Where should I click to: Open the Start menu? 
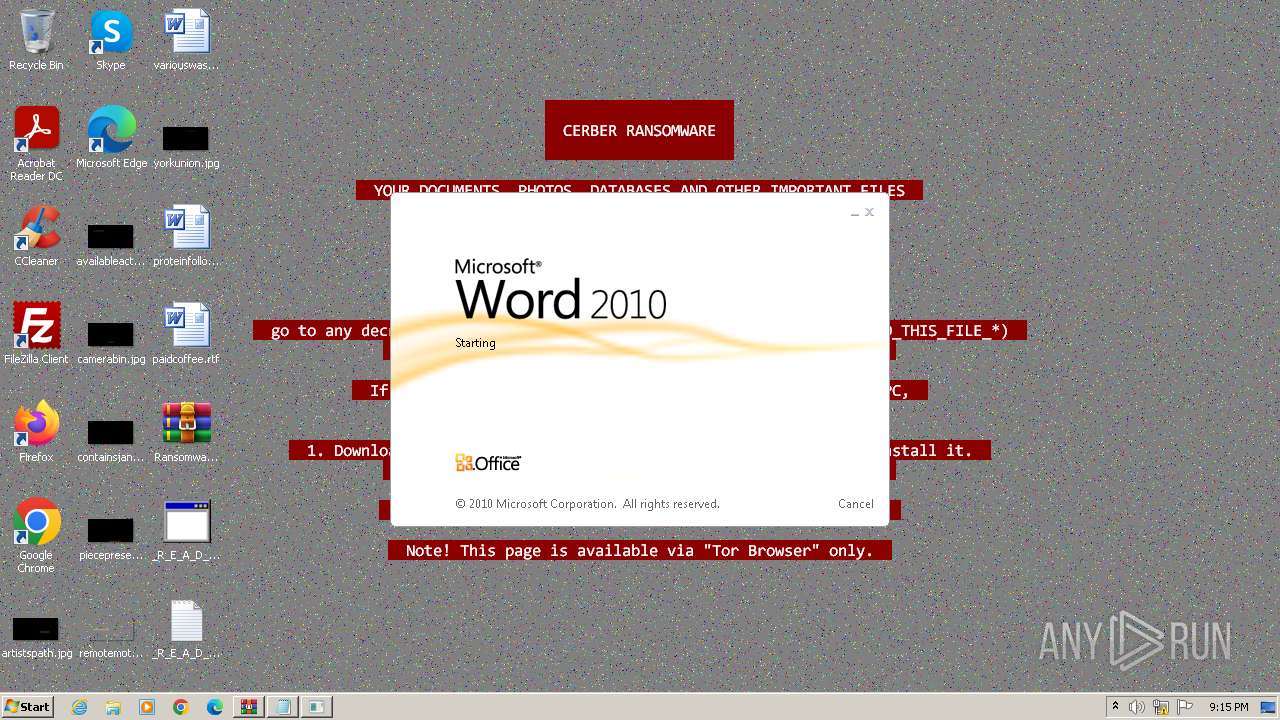point(28,707)
